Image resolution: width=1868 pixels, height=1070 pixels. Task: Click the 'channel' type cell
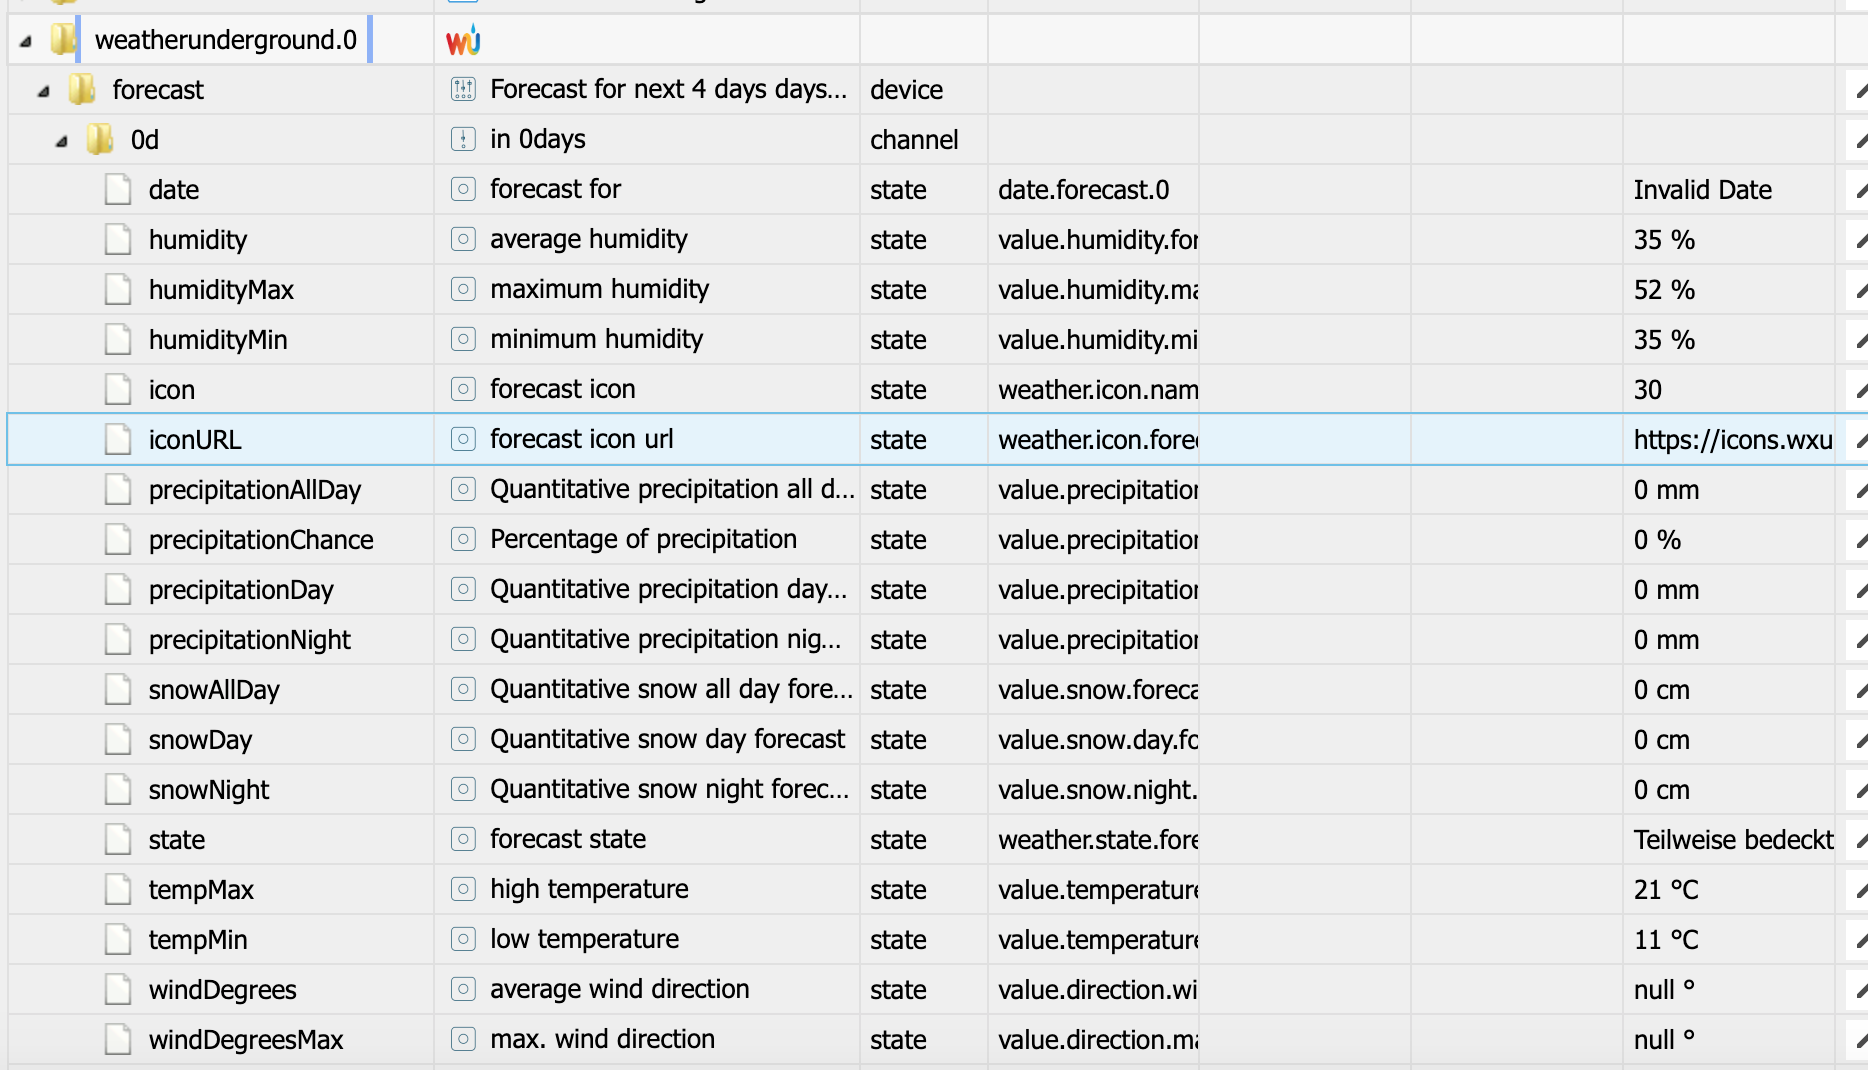coord(914,140)
